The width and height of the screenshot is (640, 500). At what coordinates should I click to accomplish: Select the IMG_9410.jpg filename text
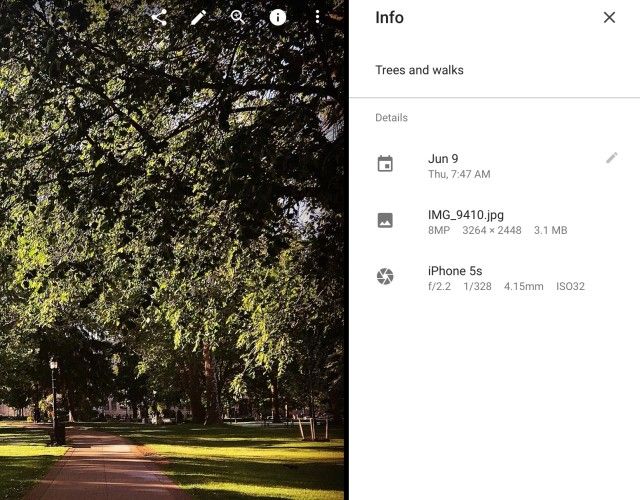pyautogui.click(x=466, y=215)
